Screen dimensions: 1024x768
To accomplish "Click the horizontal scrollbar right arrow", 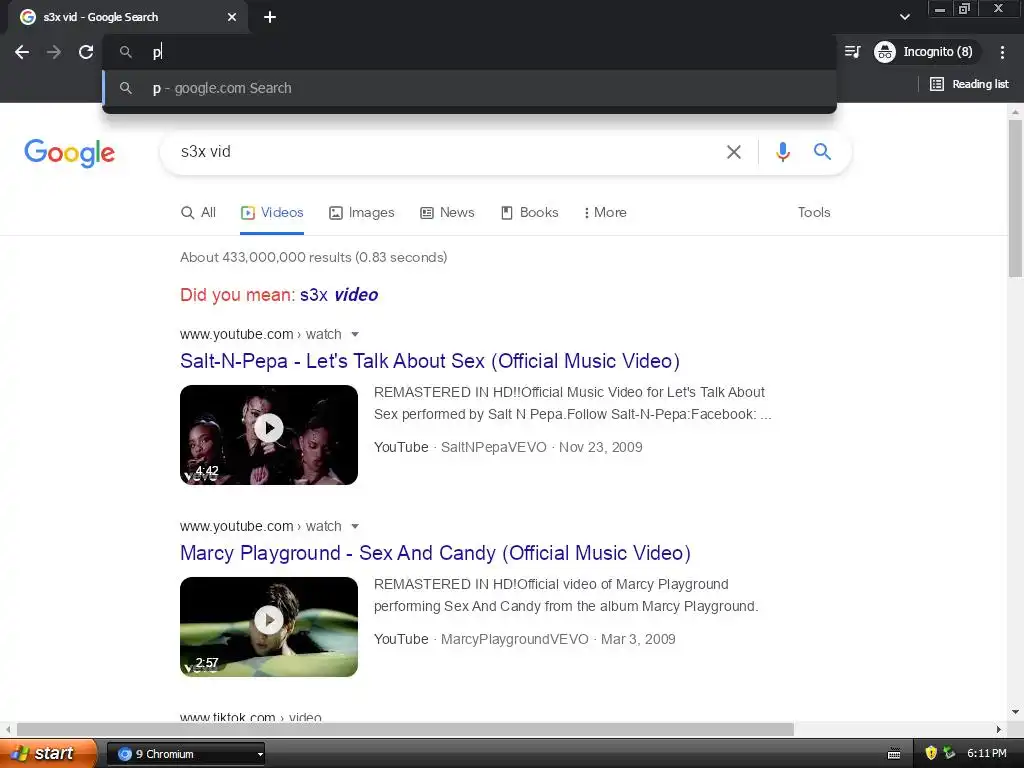I will click(999, 729).
